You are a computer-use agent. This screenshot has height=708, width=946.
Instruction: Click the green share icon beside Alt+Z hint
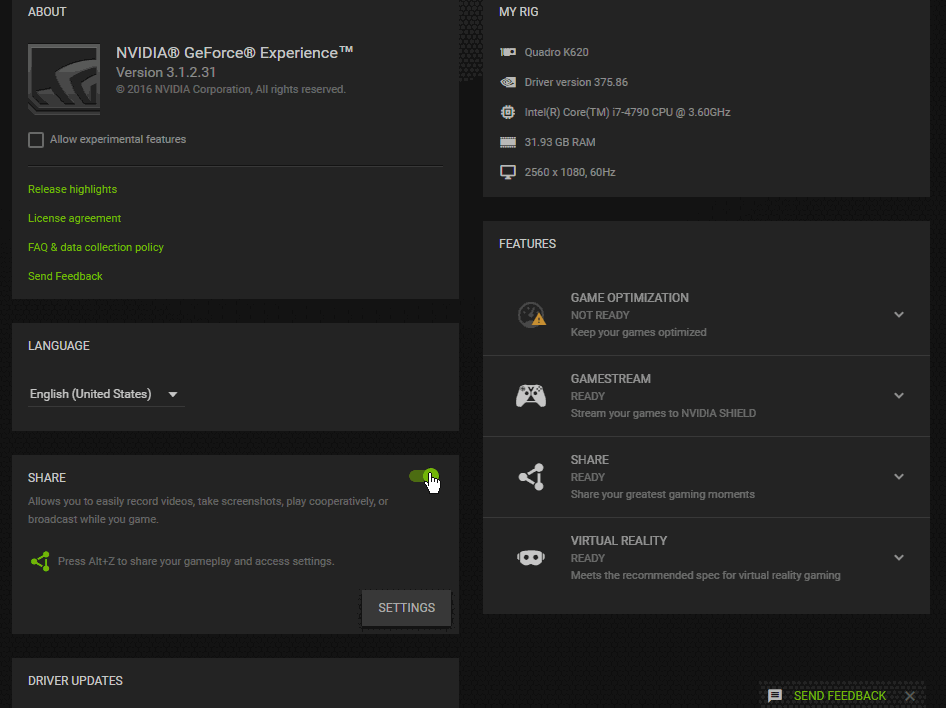(x=40, y=561)
